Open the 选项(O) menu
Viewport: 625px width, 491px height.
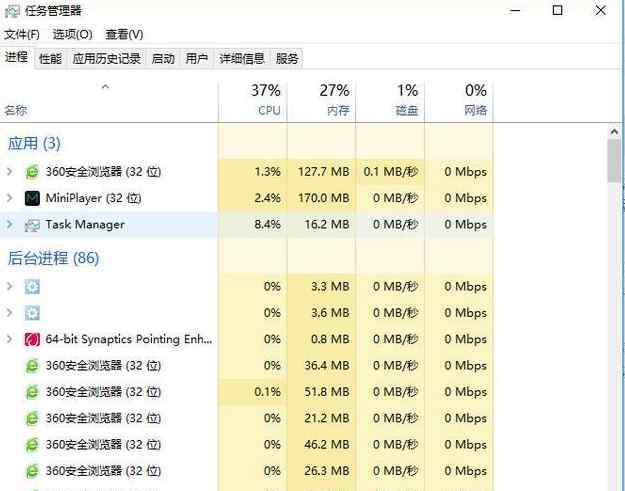[x=73, y=34]
